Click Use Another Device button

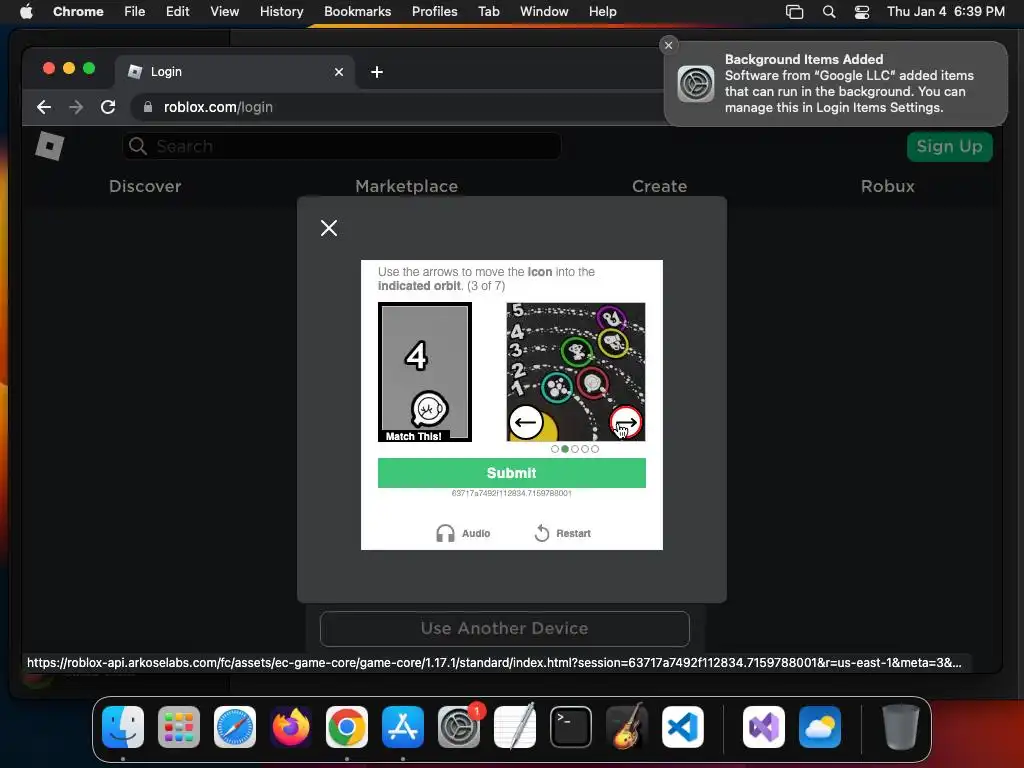(x=504, y=628)
